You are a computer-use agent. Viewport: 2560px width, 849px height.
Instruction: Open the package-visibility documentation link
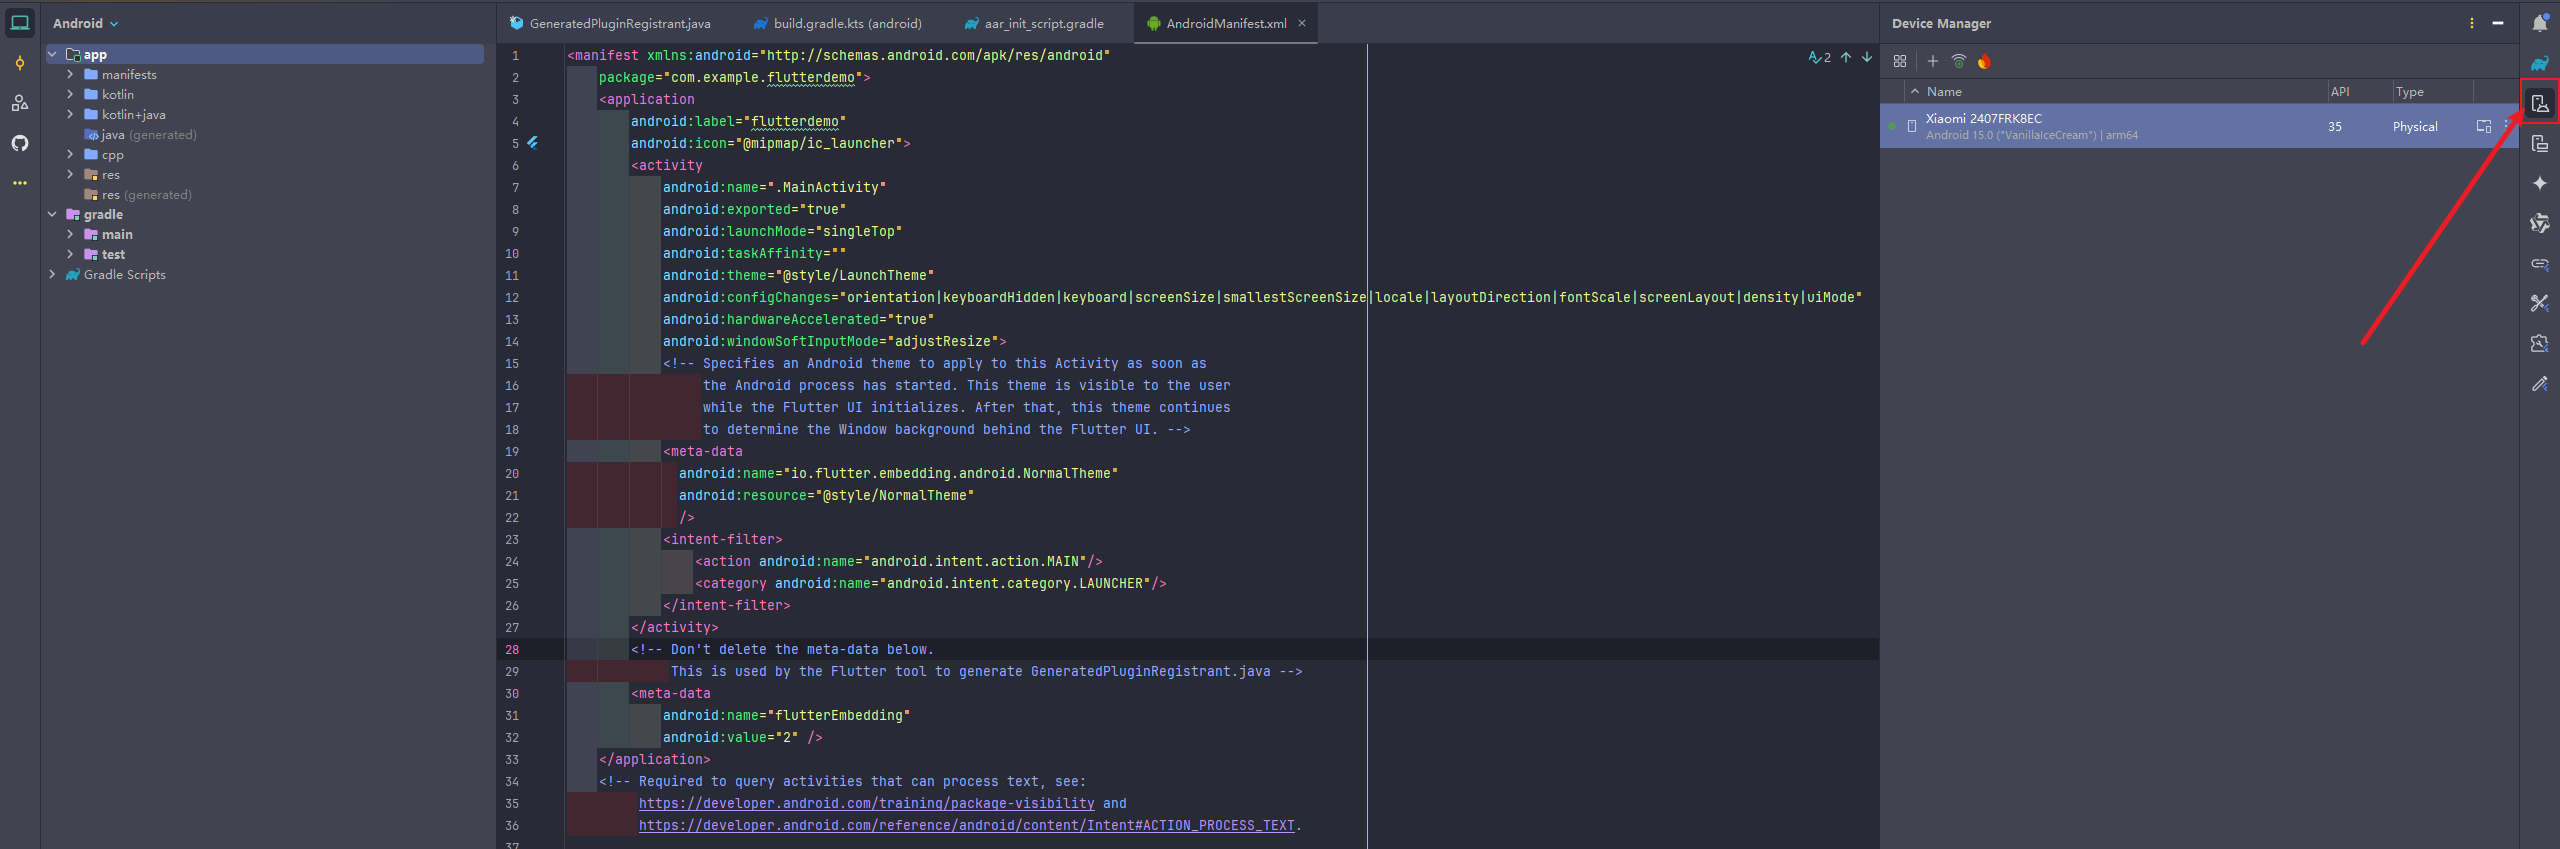(x=866, y=803)
